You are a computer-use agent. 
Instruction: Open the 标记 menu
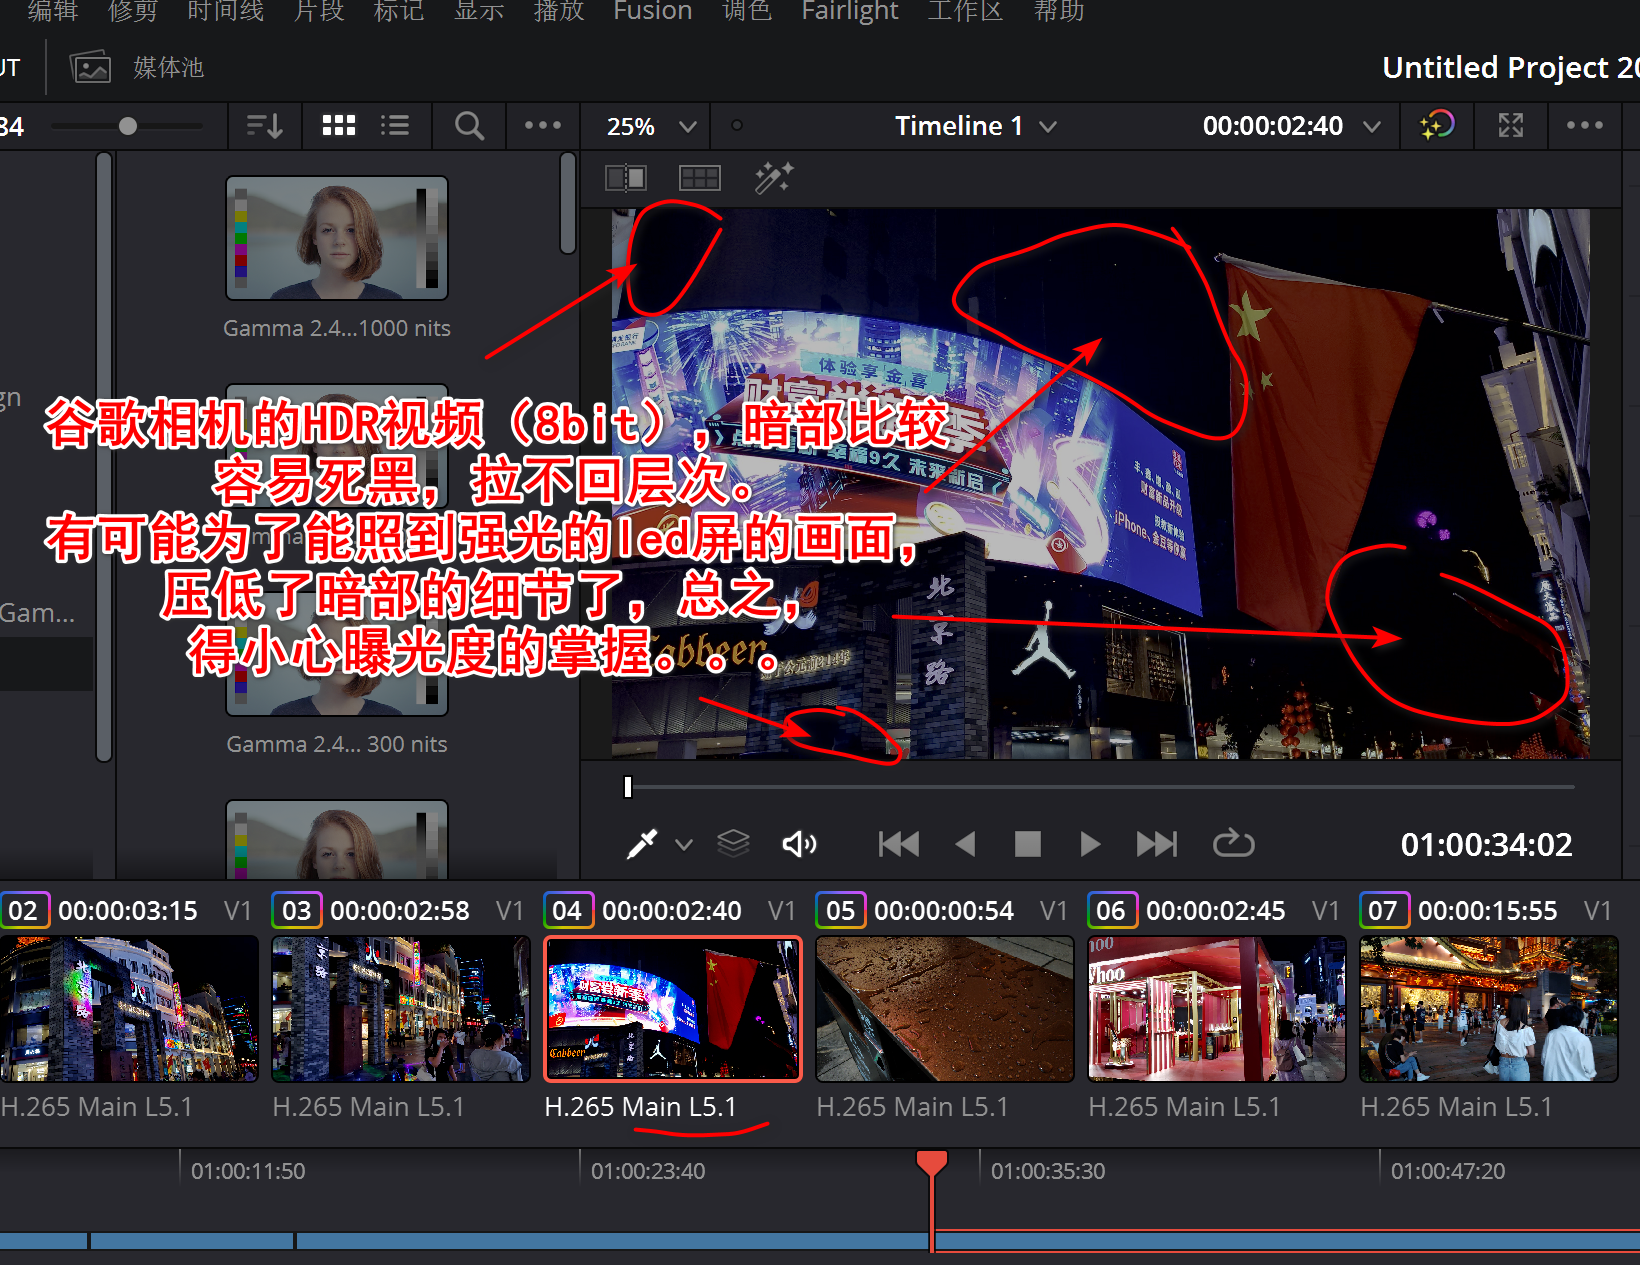[399, 11]
